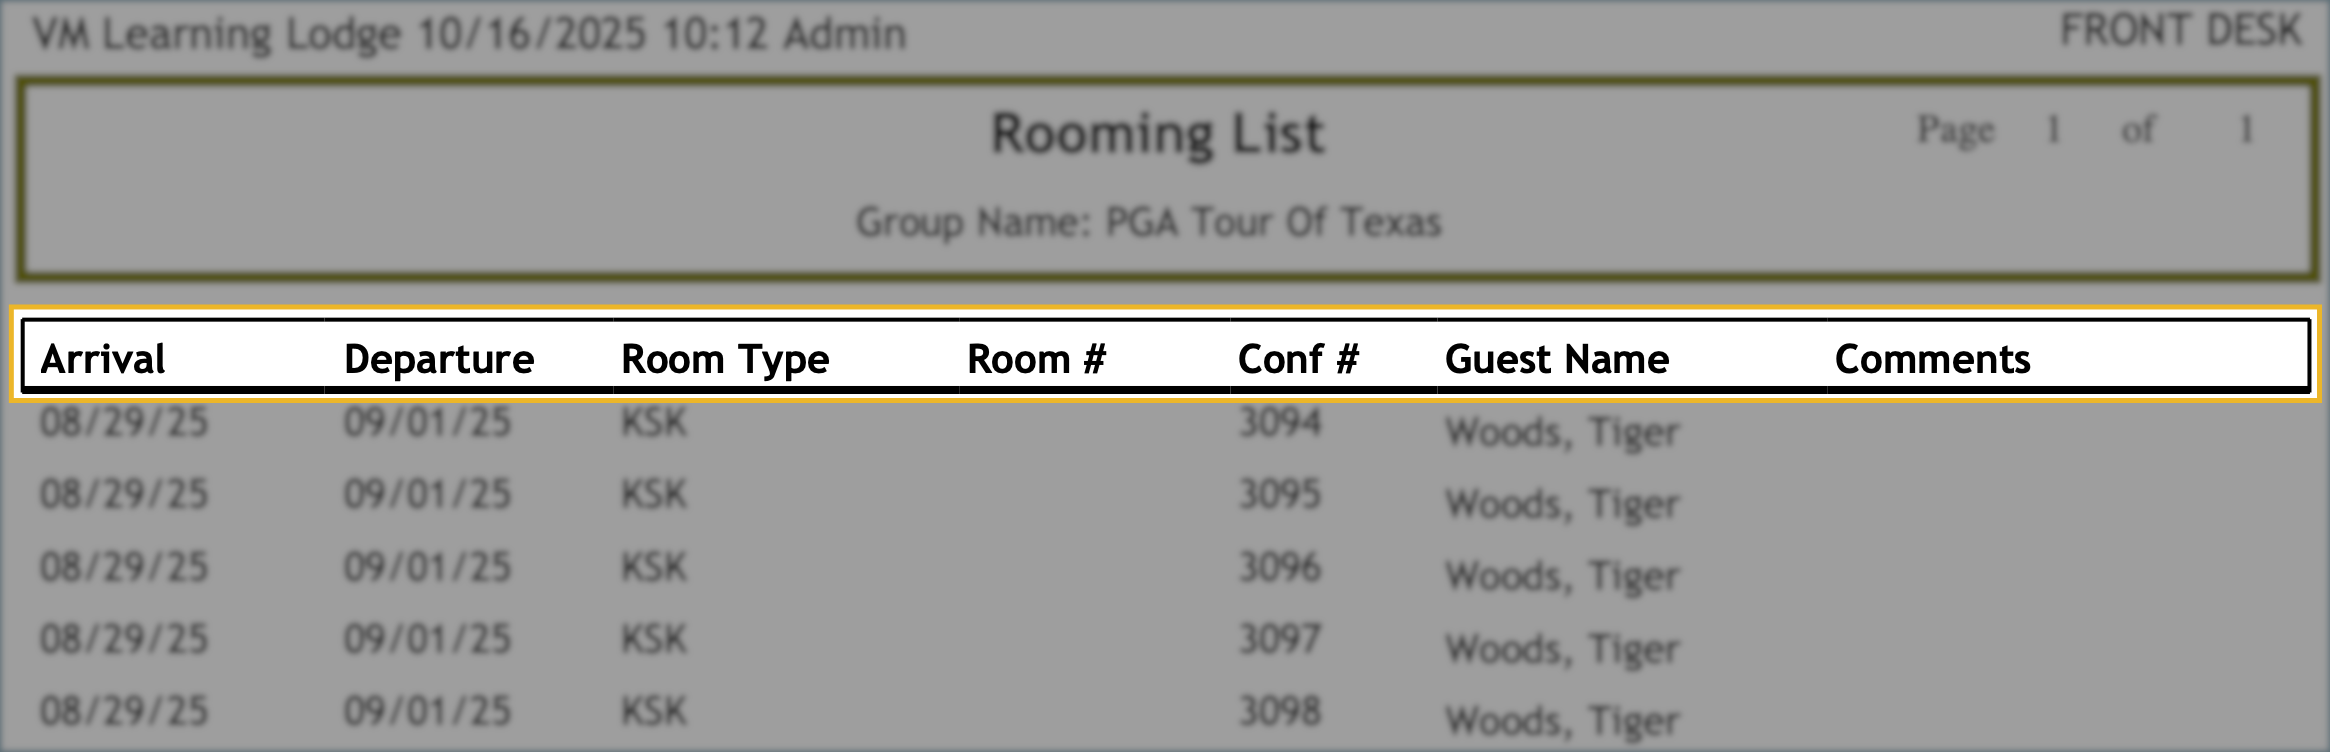The height and width of the screenshot is (752, 2330).
Task: Select the Comments column header
Action: pyautogui.click(x=1932, y=359)
